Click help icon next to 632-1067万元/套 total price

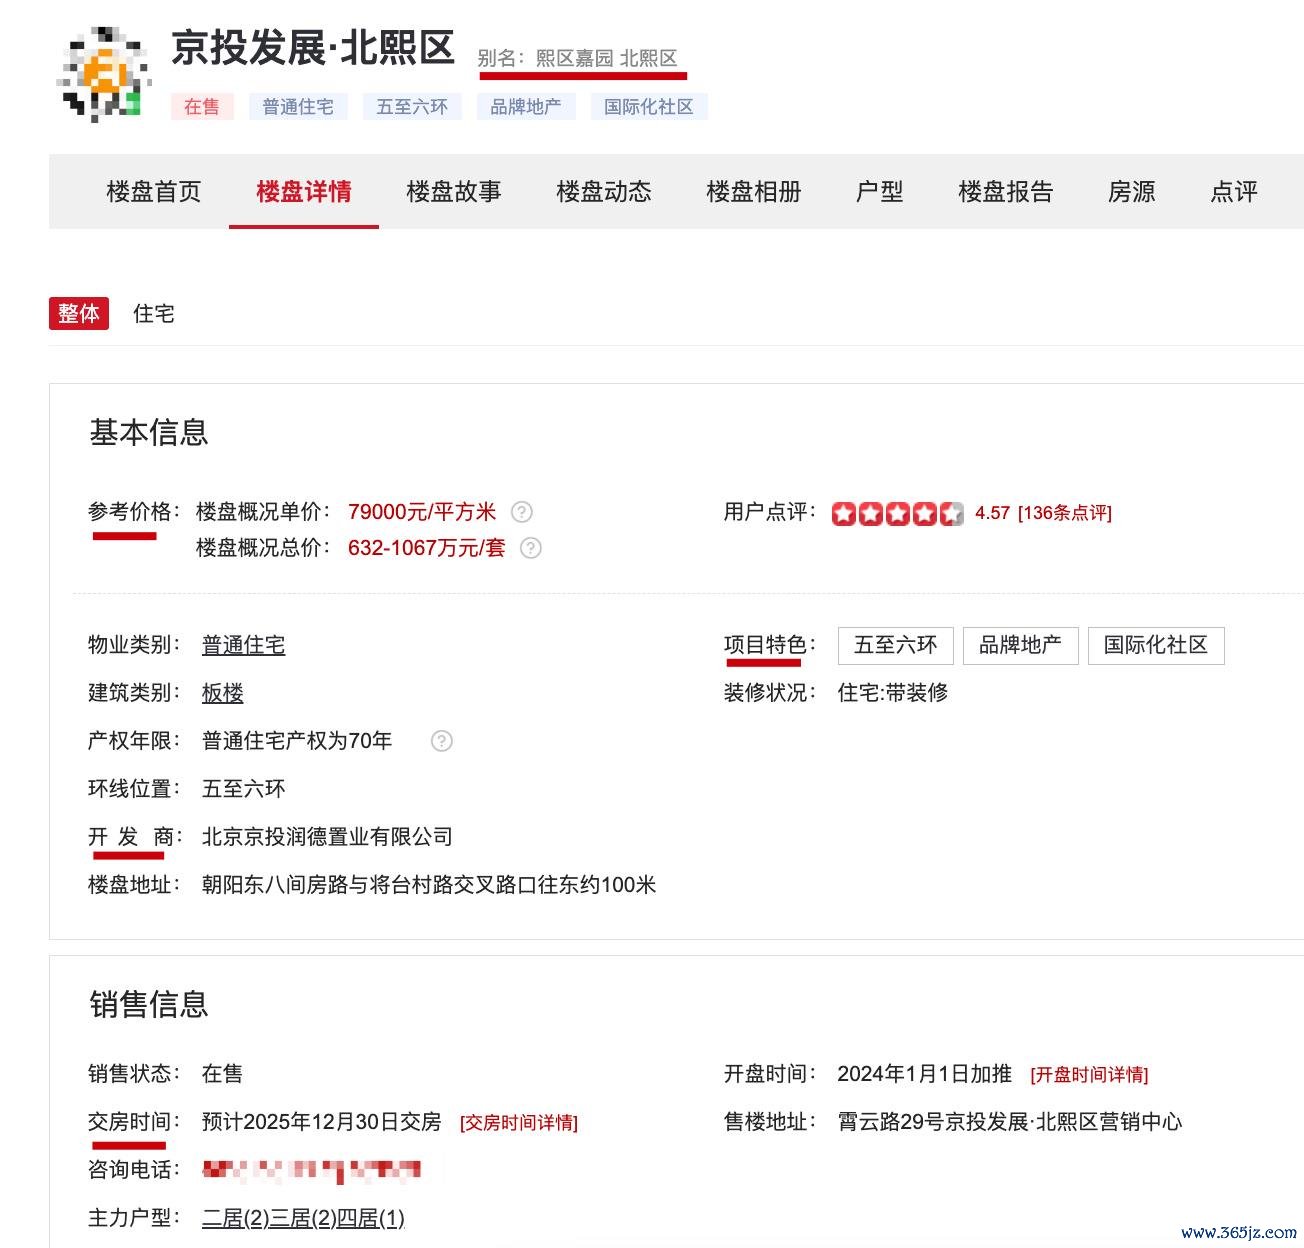pos(532,548)
